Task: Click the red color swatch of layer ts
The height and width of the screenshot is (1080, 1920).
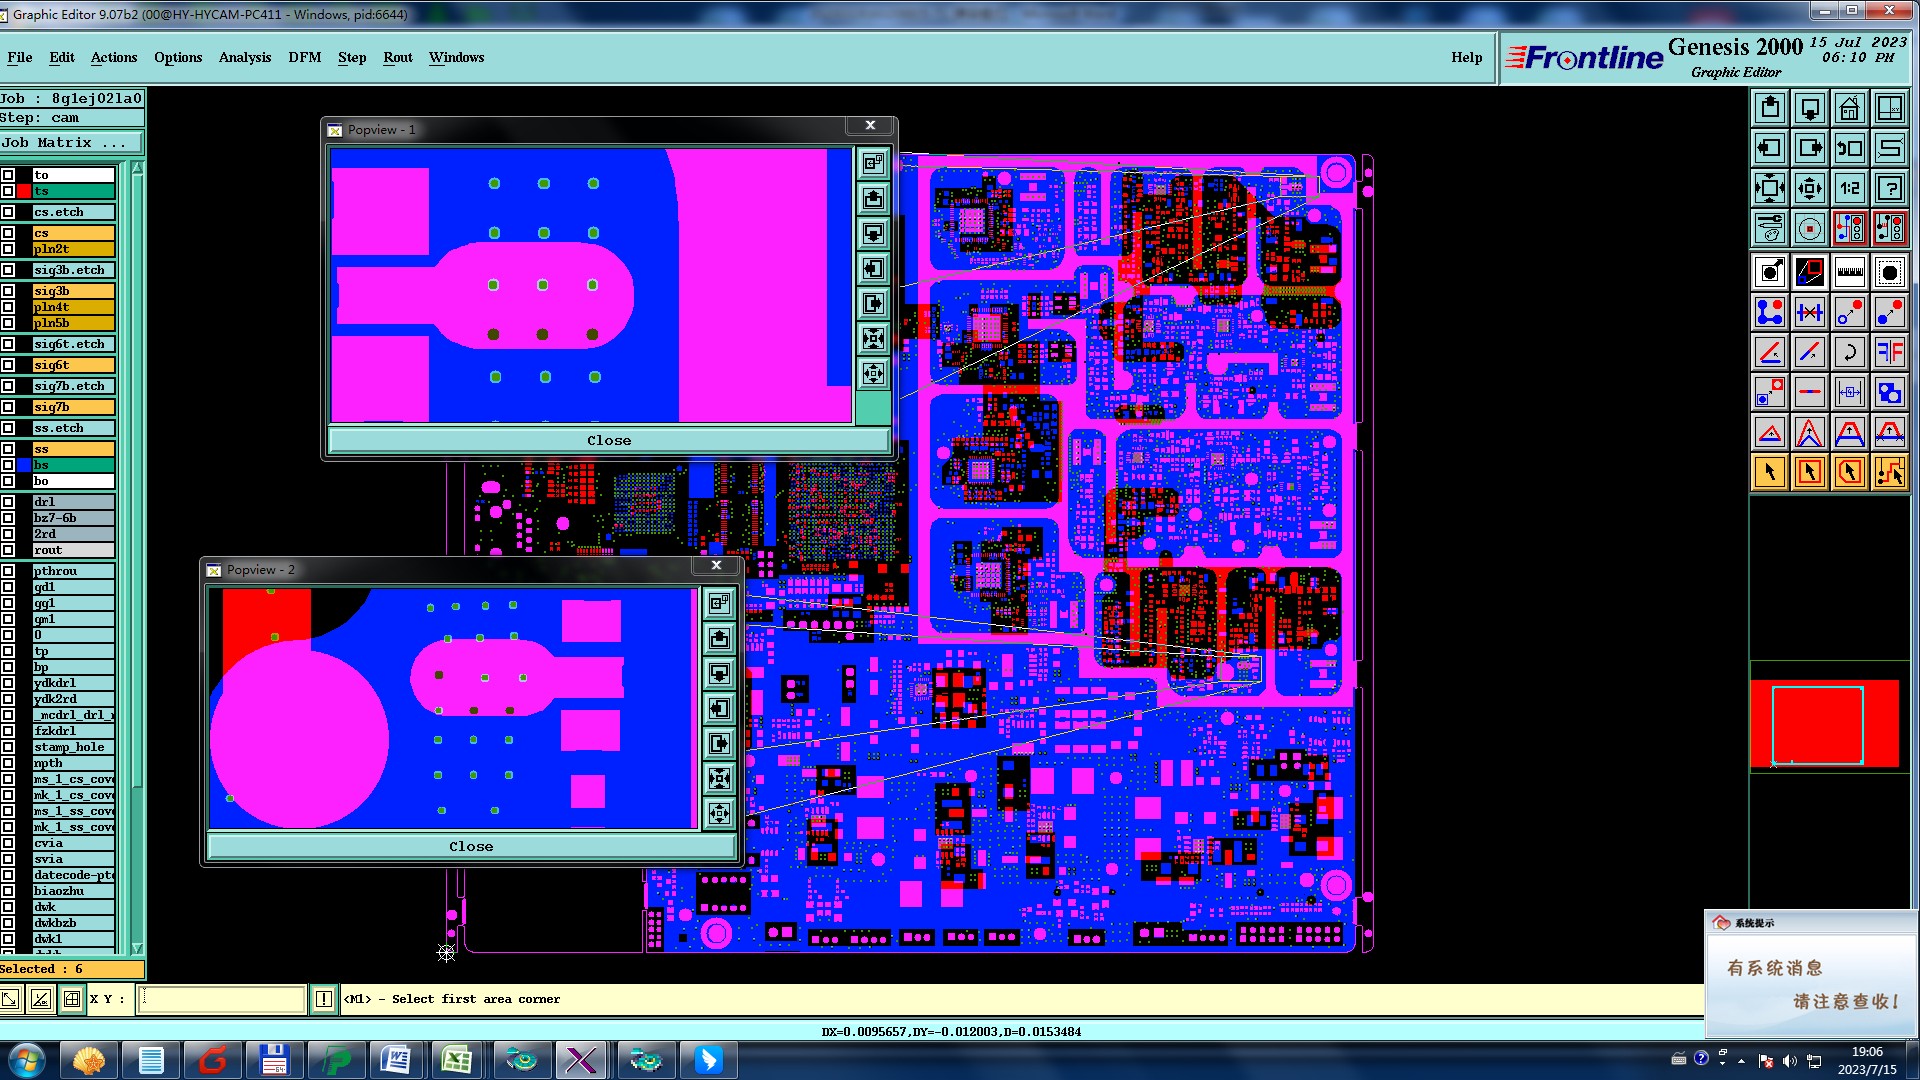Action: click(24, 191)
